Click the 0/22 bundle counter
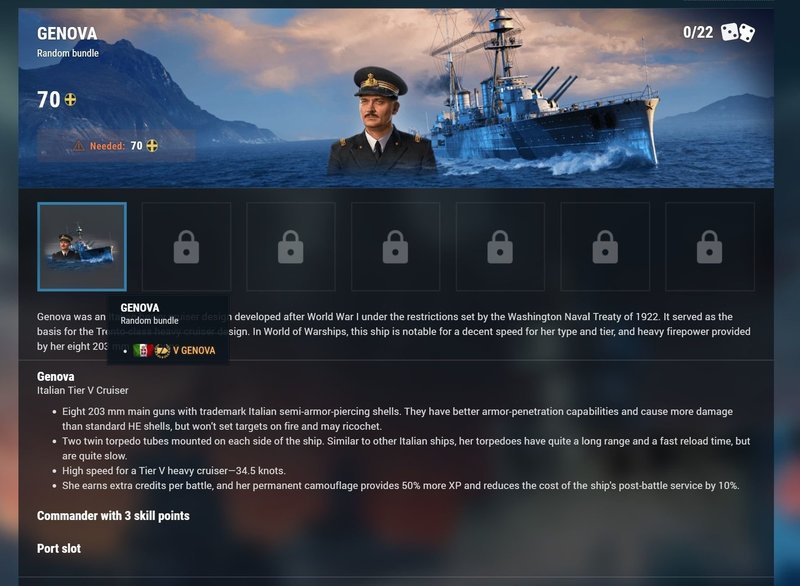This screenshot has height=586, width=800. click(698, 33)
